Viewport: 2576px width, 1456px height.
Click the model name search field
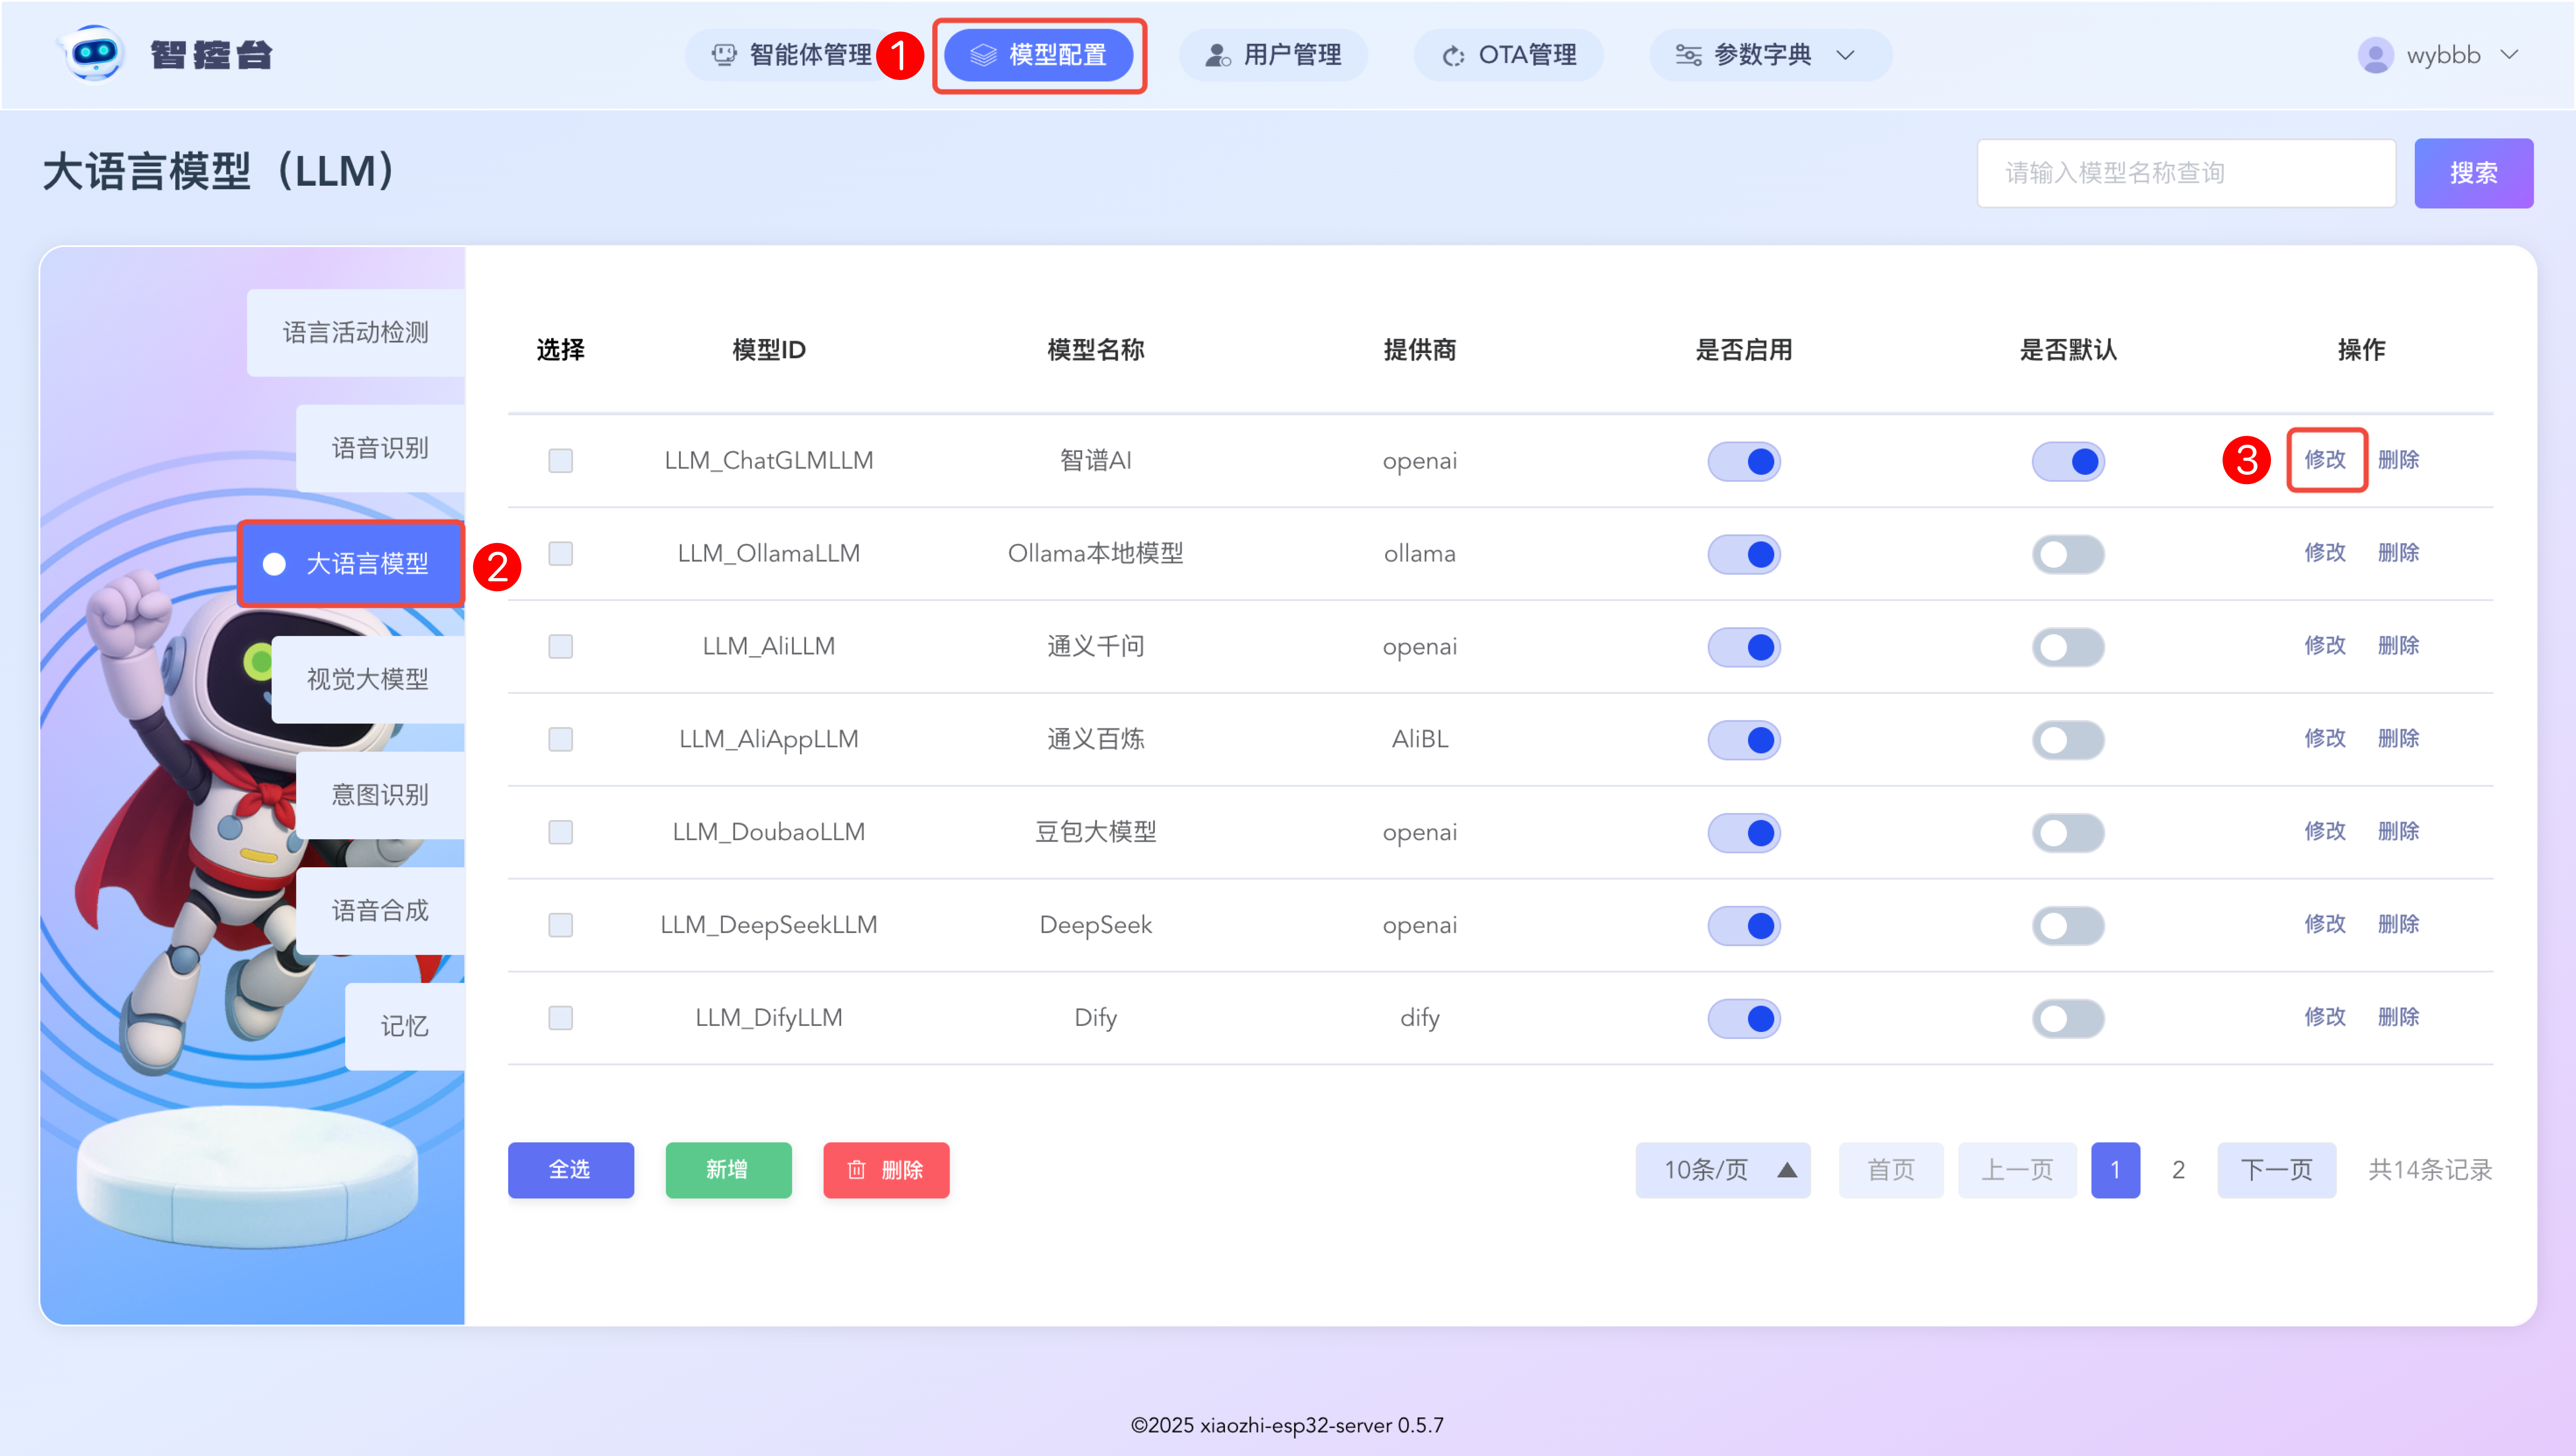[2186, 173]
